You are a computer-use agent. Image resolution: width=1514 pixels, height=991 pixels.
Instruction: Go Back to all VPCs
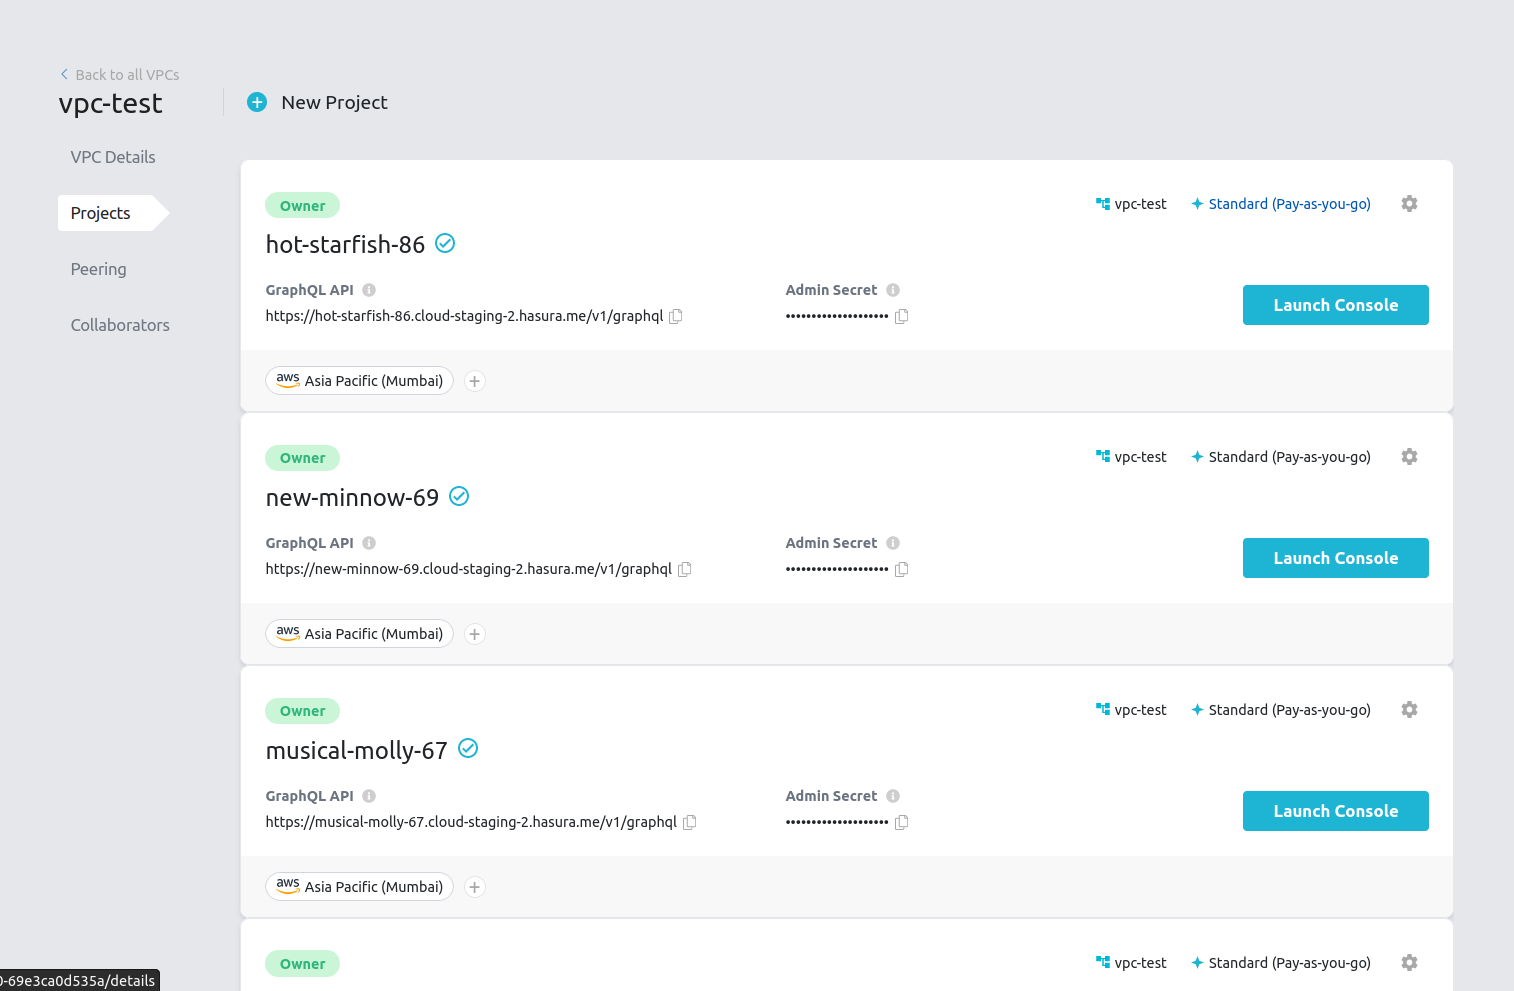[x=119, y=74]
